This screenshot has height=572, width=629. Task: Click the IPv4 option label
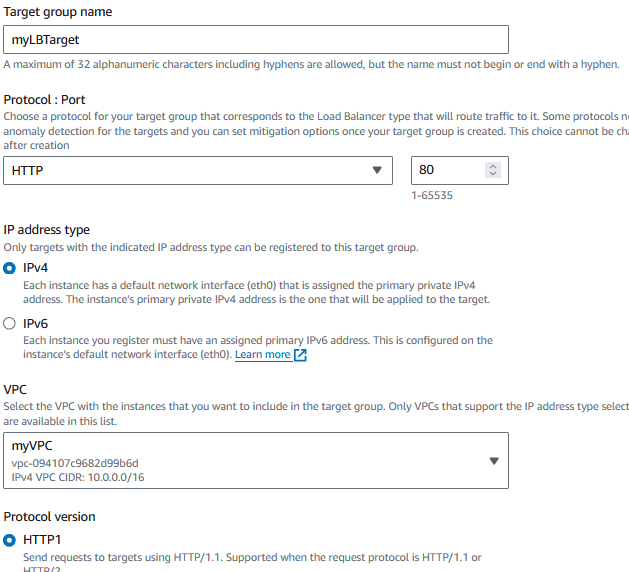point(36,268)
